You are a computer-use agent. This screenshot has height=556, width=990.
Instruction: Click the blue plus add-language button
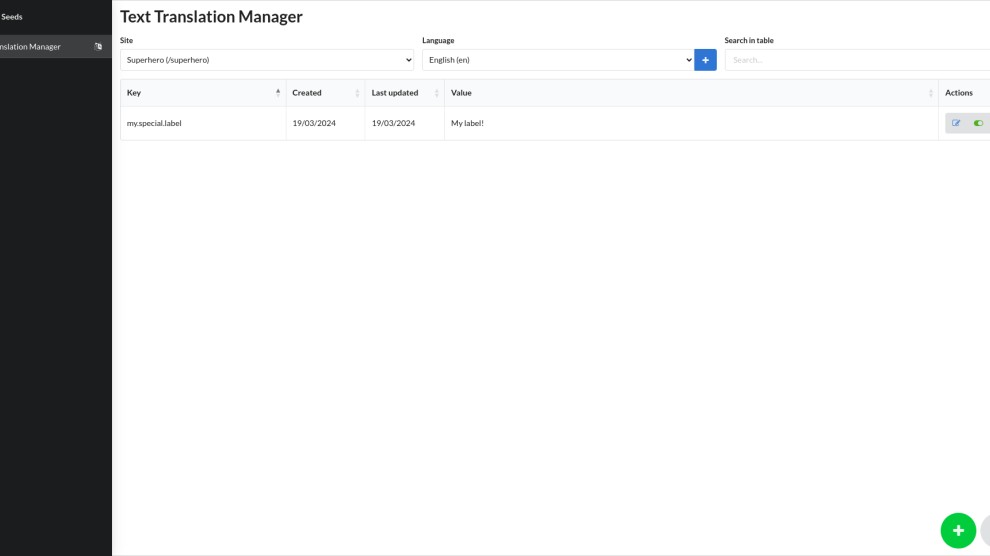[x=705, y=60]
